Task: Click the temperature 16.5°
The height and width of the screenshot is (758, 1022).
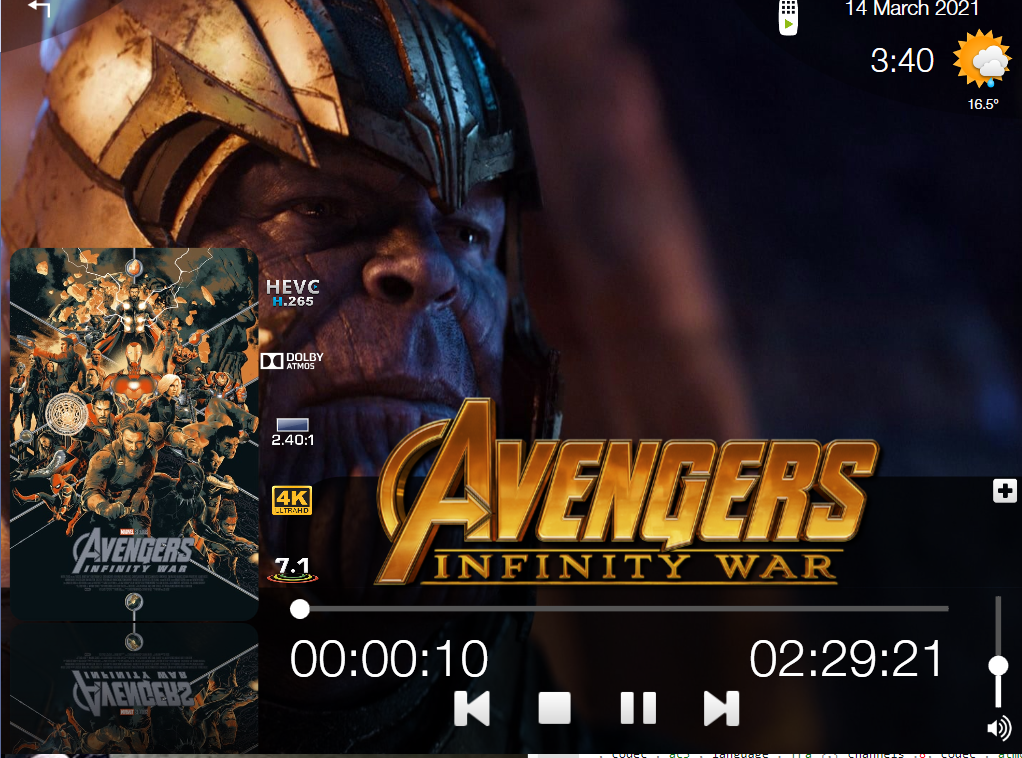Action: (983, 104)
